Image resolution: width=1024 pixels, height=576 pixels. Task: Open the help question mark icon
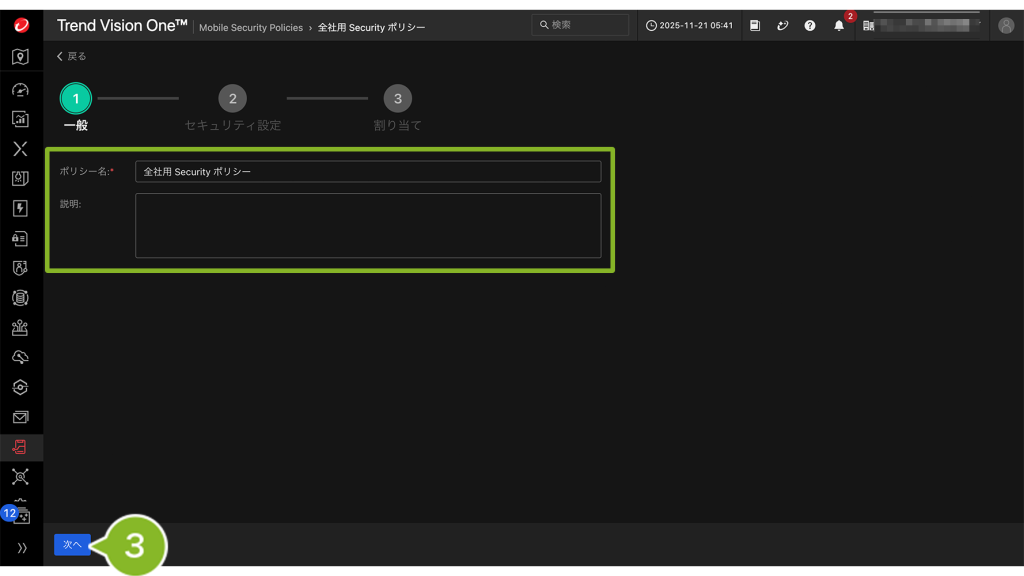tap(810, 26)
